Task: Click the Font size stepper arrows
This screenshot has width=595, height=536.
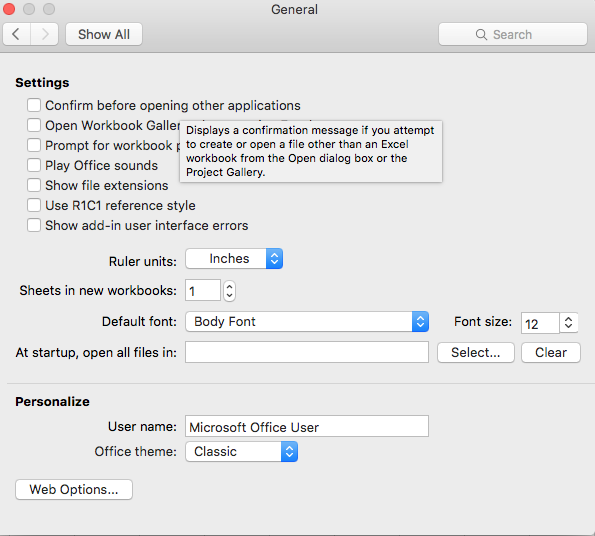Action: (x=568, y=323)
